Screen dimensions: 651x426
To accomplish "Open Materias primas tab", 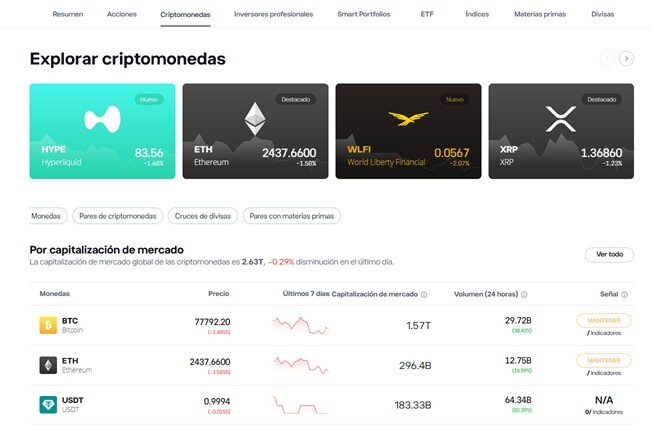I will tap(540, 14).
